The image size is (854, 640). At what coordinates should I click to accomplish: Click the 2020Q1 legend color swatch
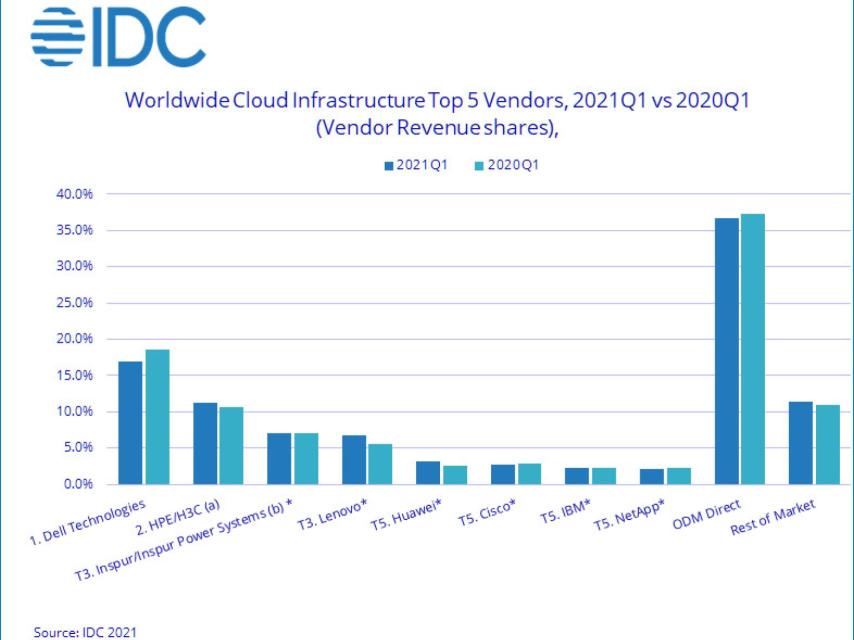pos(478,165)
